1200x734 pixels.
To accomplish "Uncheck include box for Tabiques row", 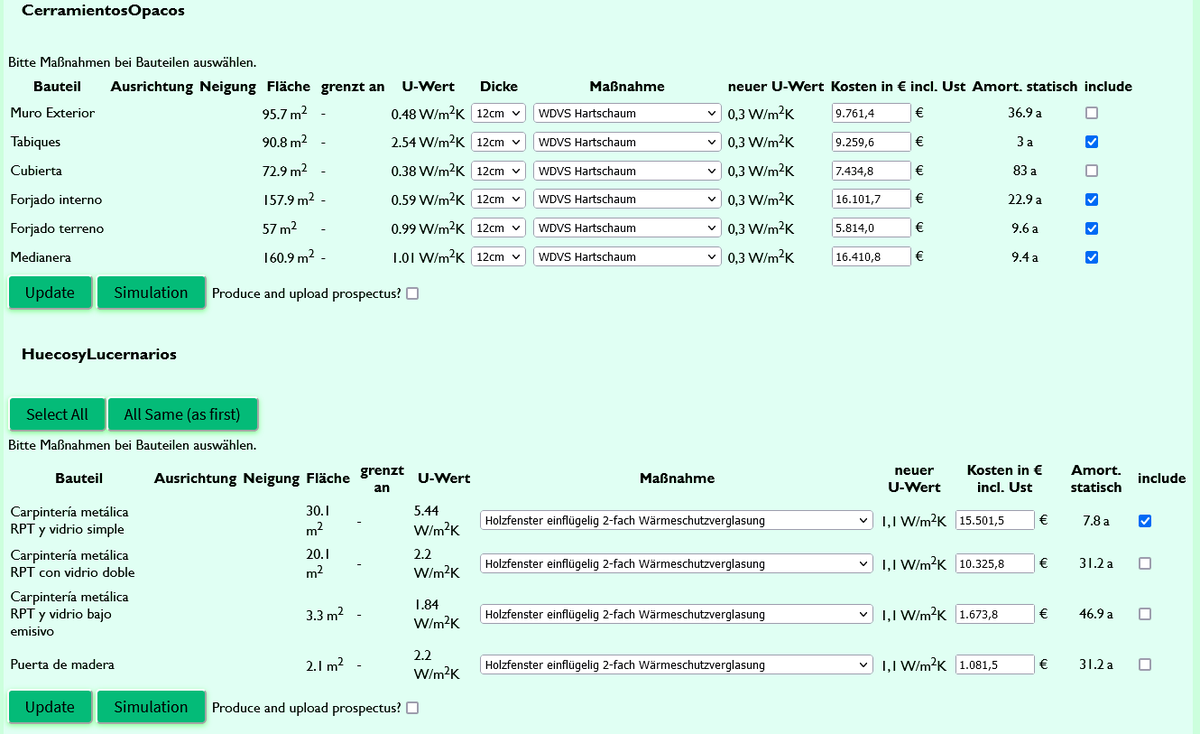I will 1092,142.
